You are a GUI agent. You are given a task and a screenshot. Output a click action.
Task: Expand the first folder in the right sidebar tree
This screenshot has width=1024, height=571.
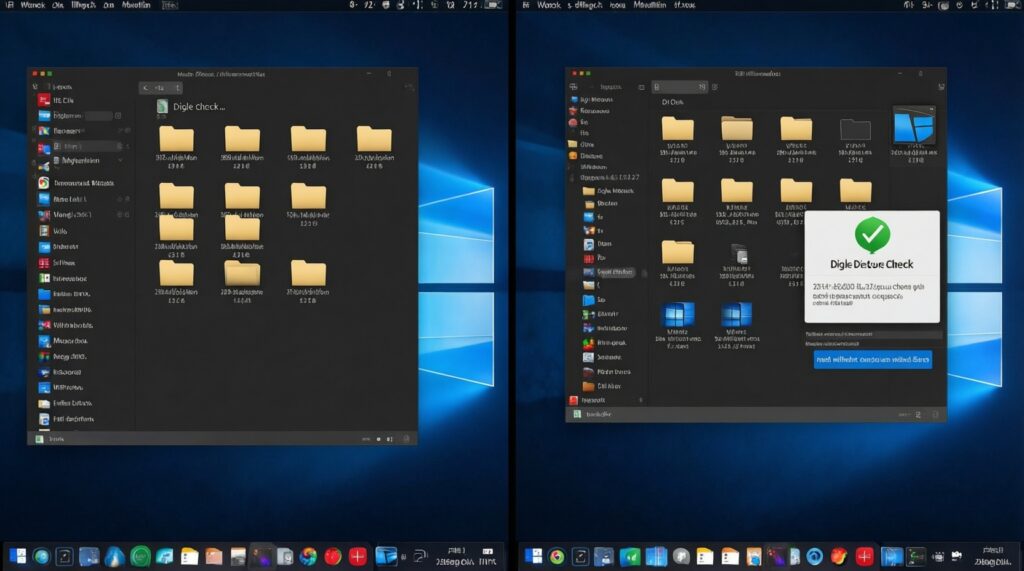click(587, 190)
